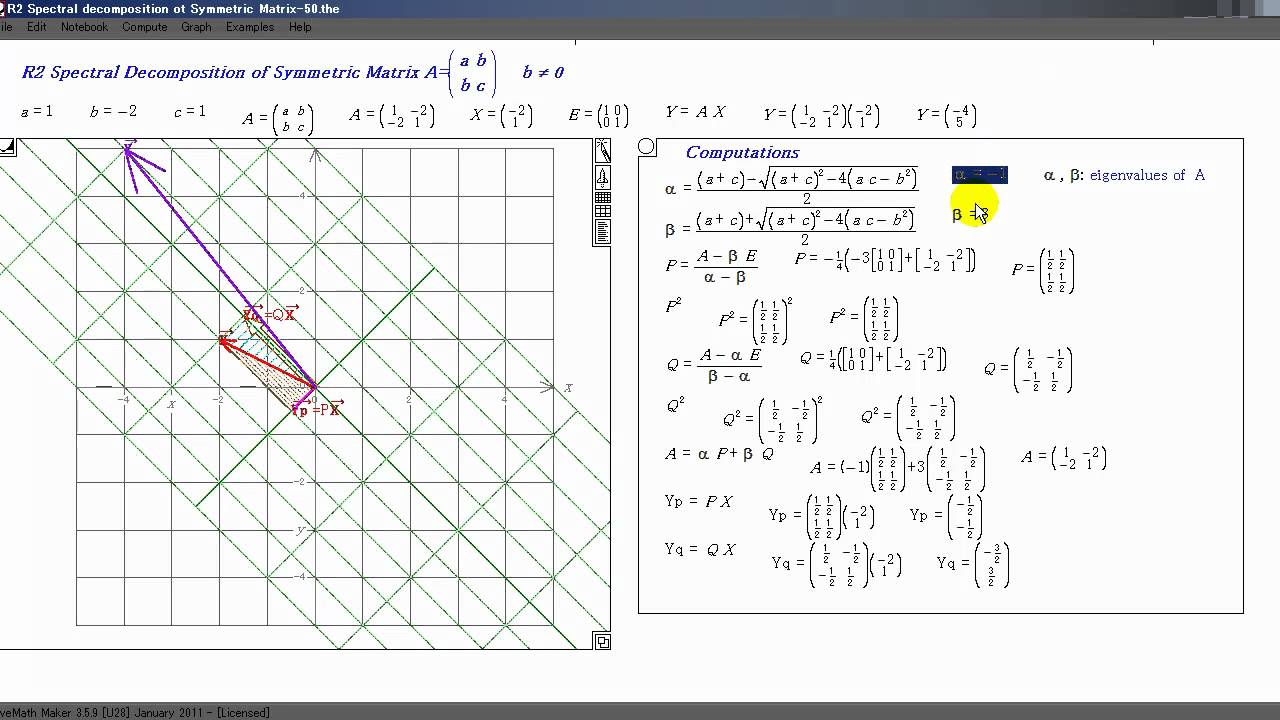Screen dimensions: 1280x720
Task: Click the circle marker on the Computations box
Action: pos(647,148)
